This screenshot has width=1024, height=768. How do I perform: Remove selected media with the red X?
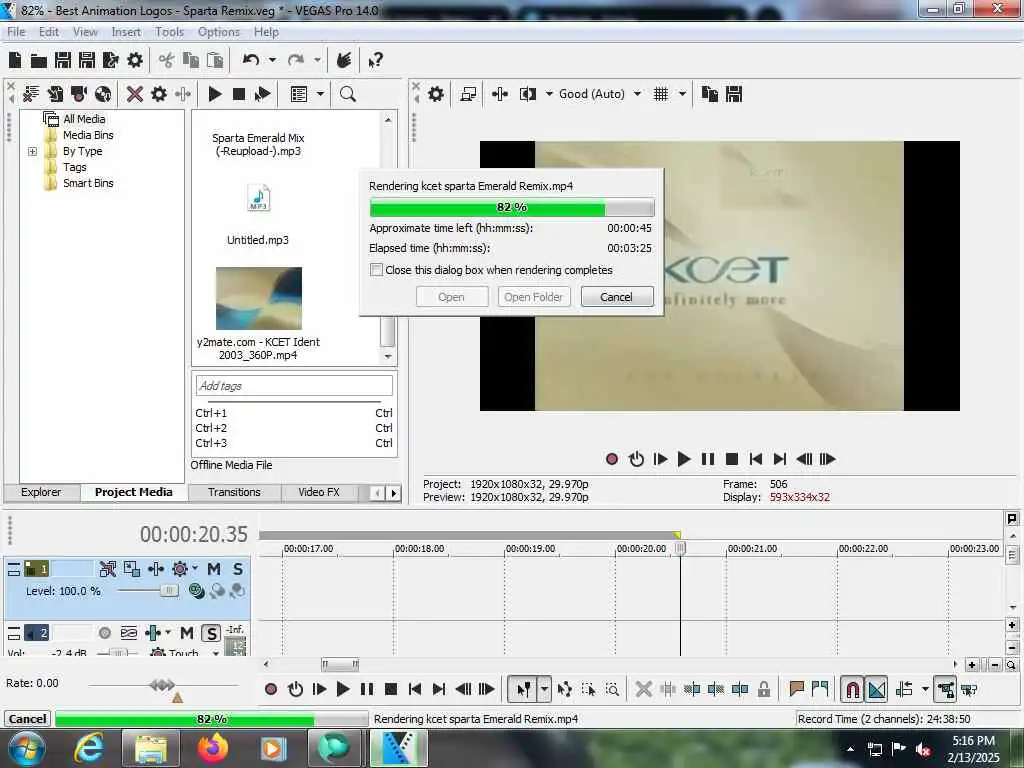coord(135,94)
